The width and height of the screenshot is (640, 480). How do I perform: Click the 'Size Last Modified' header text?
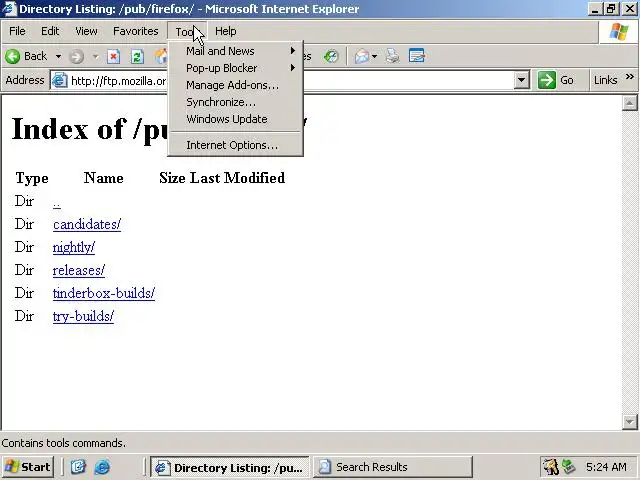click(x=222, y=178)
